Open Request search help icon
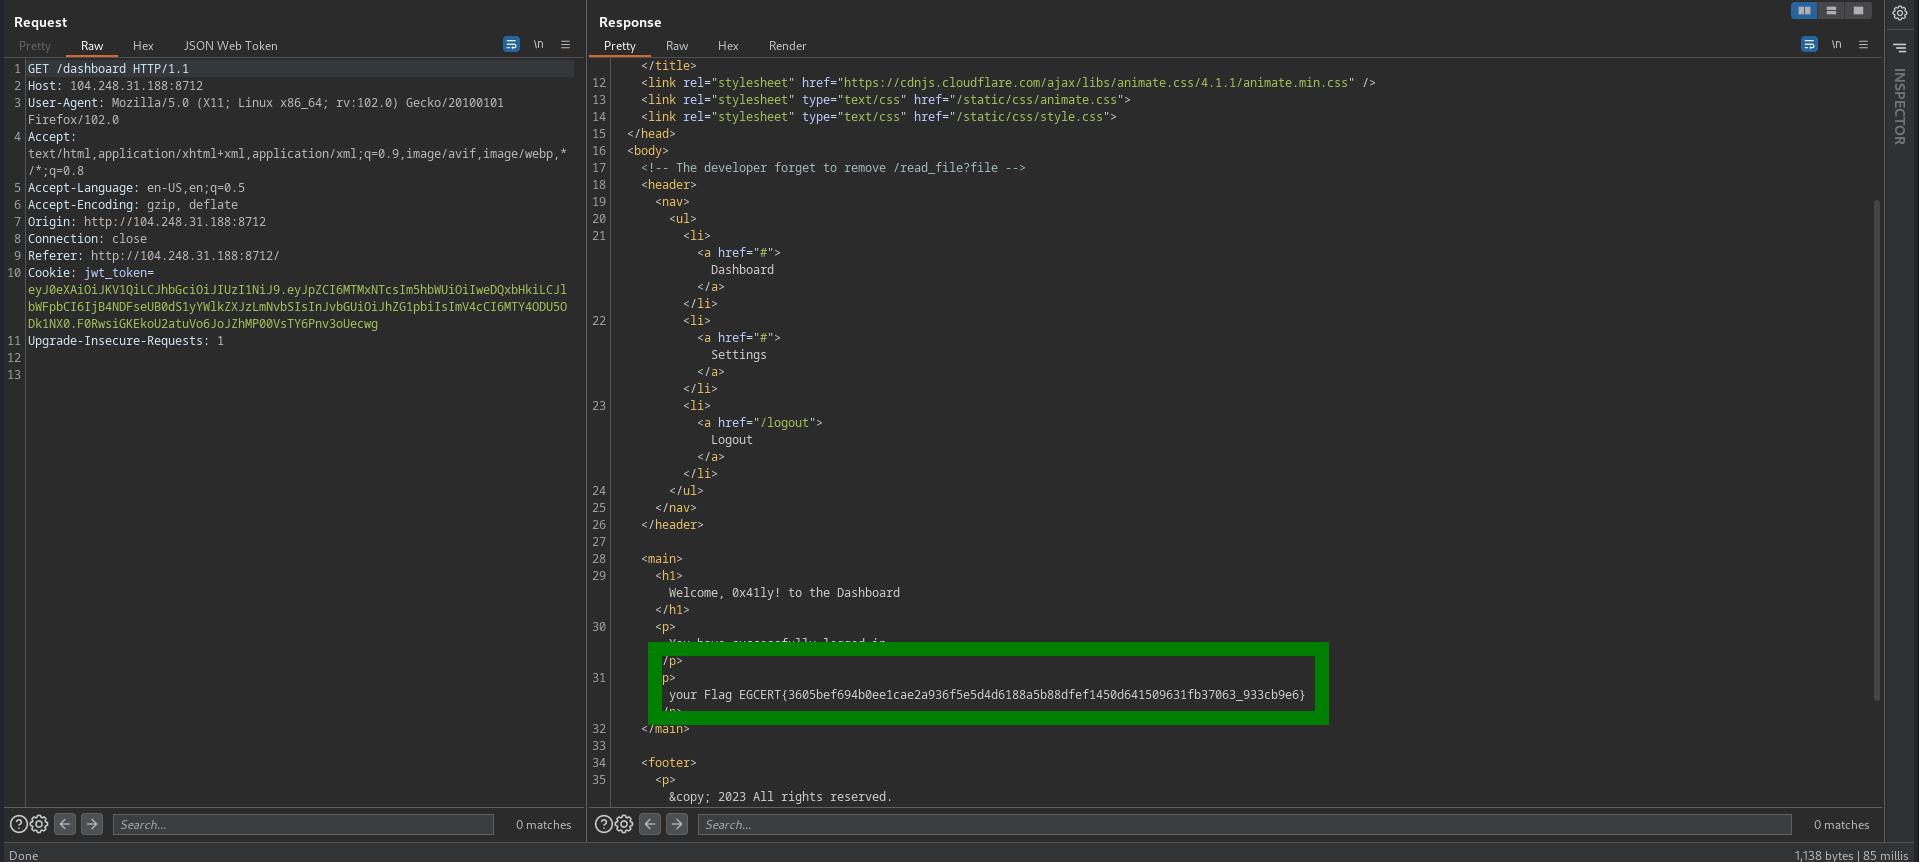 pos(19,824)
